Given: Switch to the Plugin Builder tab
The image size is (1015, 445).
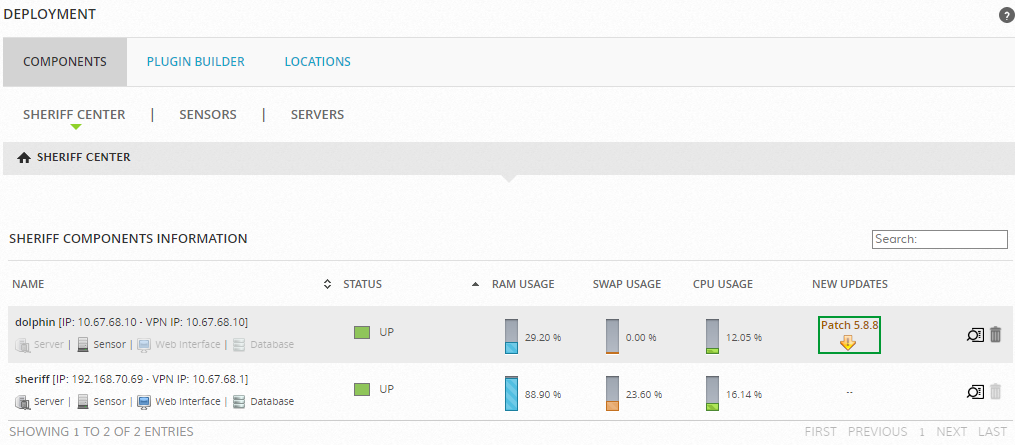Looking at the screenshot, I should 195,62.
